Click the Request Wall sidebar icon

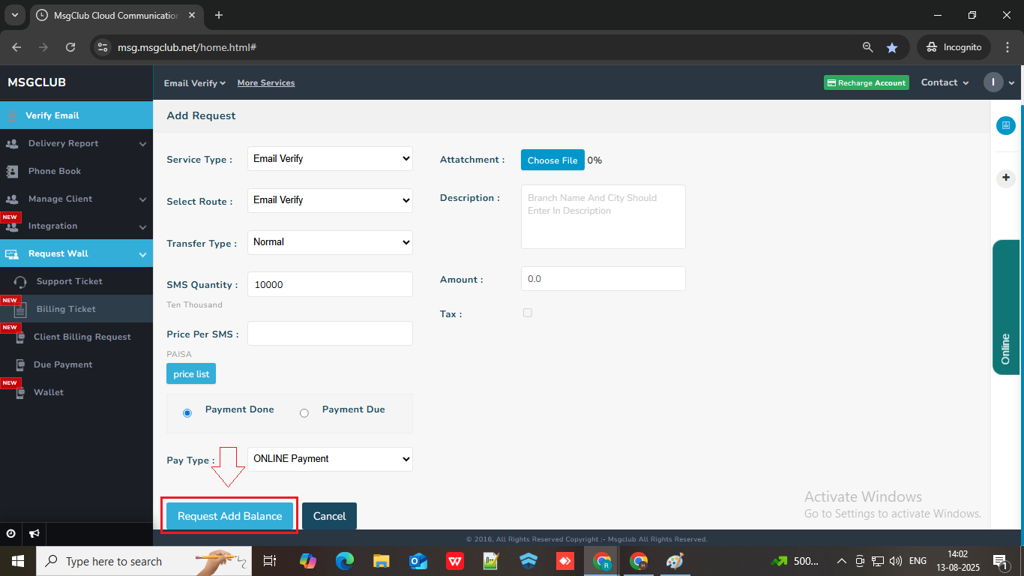pyautogui.click(x=12, y=254)
